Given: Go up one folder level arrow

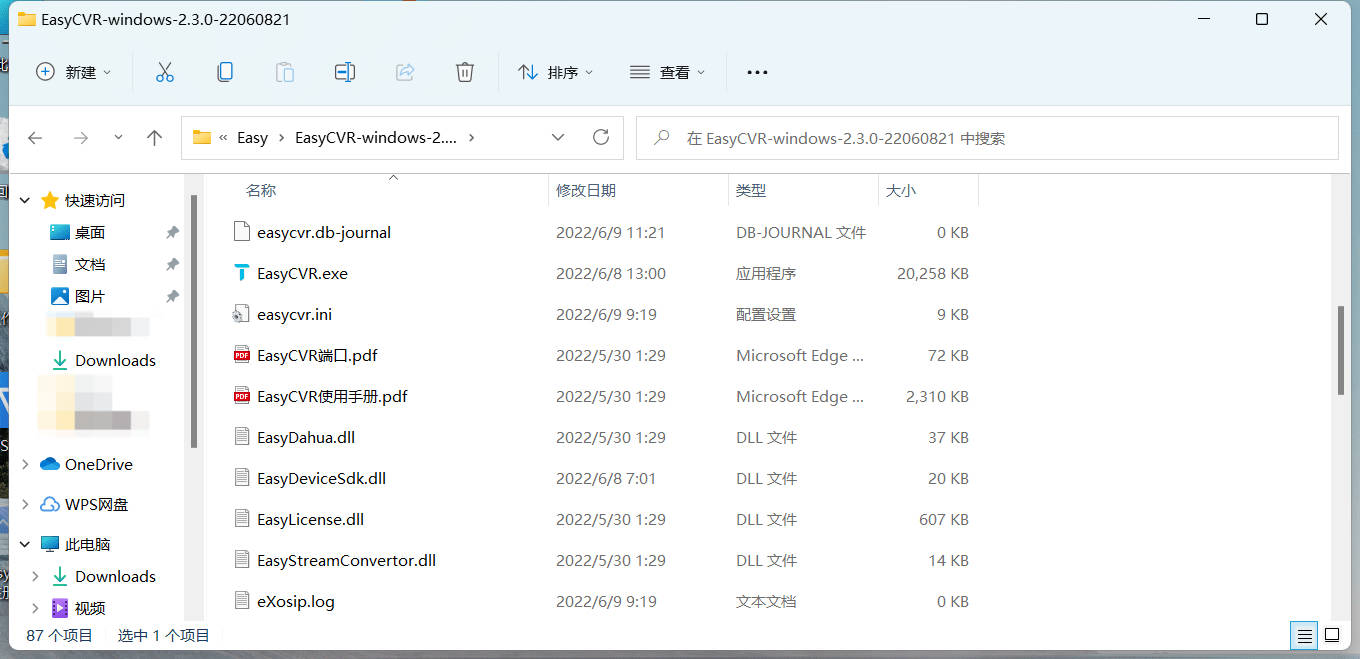Looking at the screenshot, I should click(154, 138).
